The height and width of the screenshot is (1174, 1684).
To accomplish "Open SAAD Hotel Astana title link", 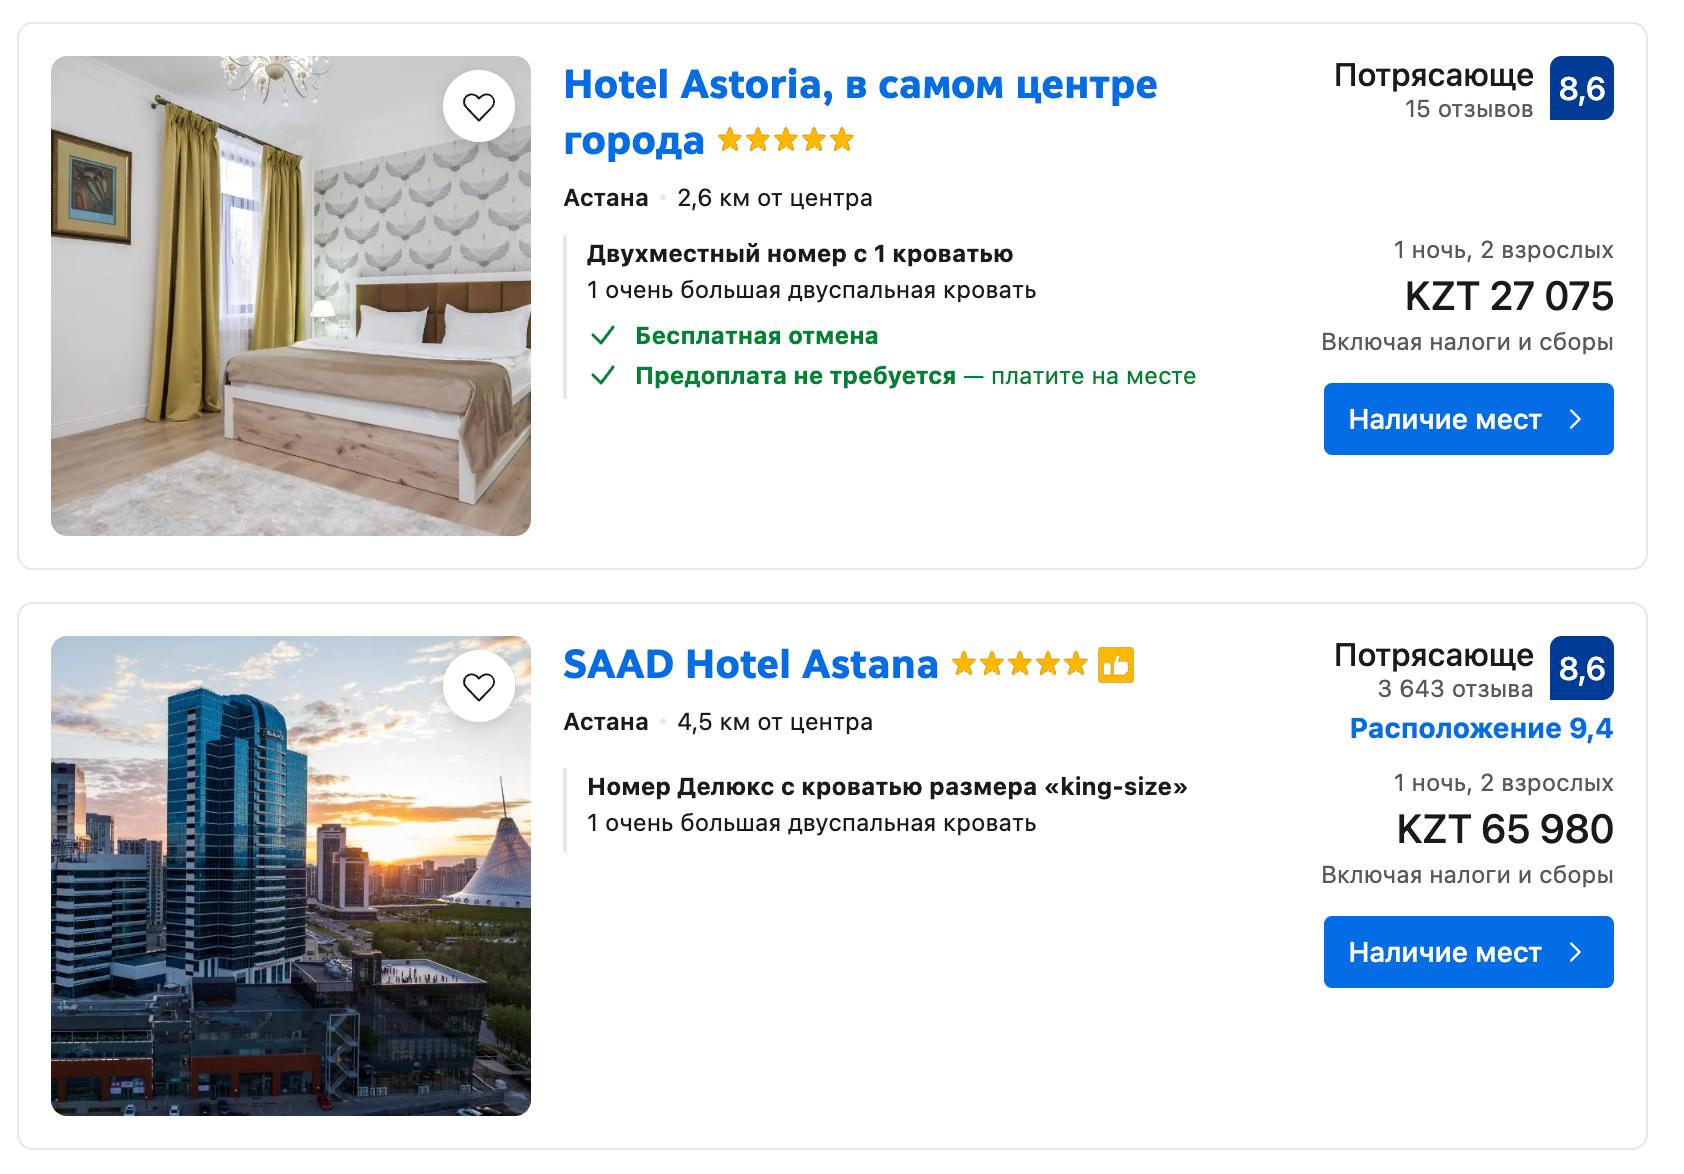I will pyautogui.click(x=750, y=664).
